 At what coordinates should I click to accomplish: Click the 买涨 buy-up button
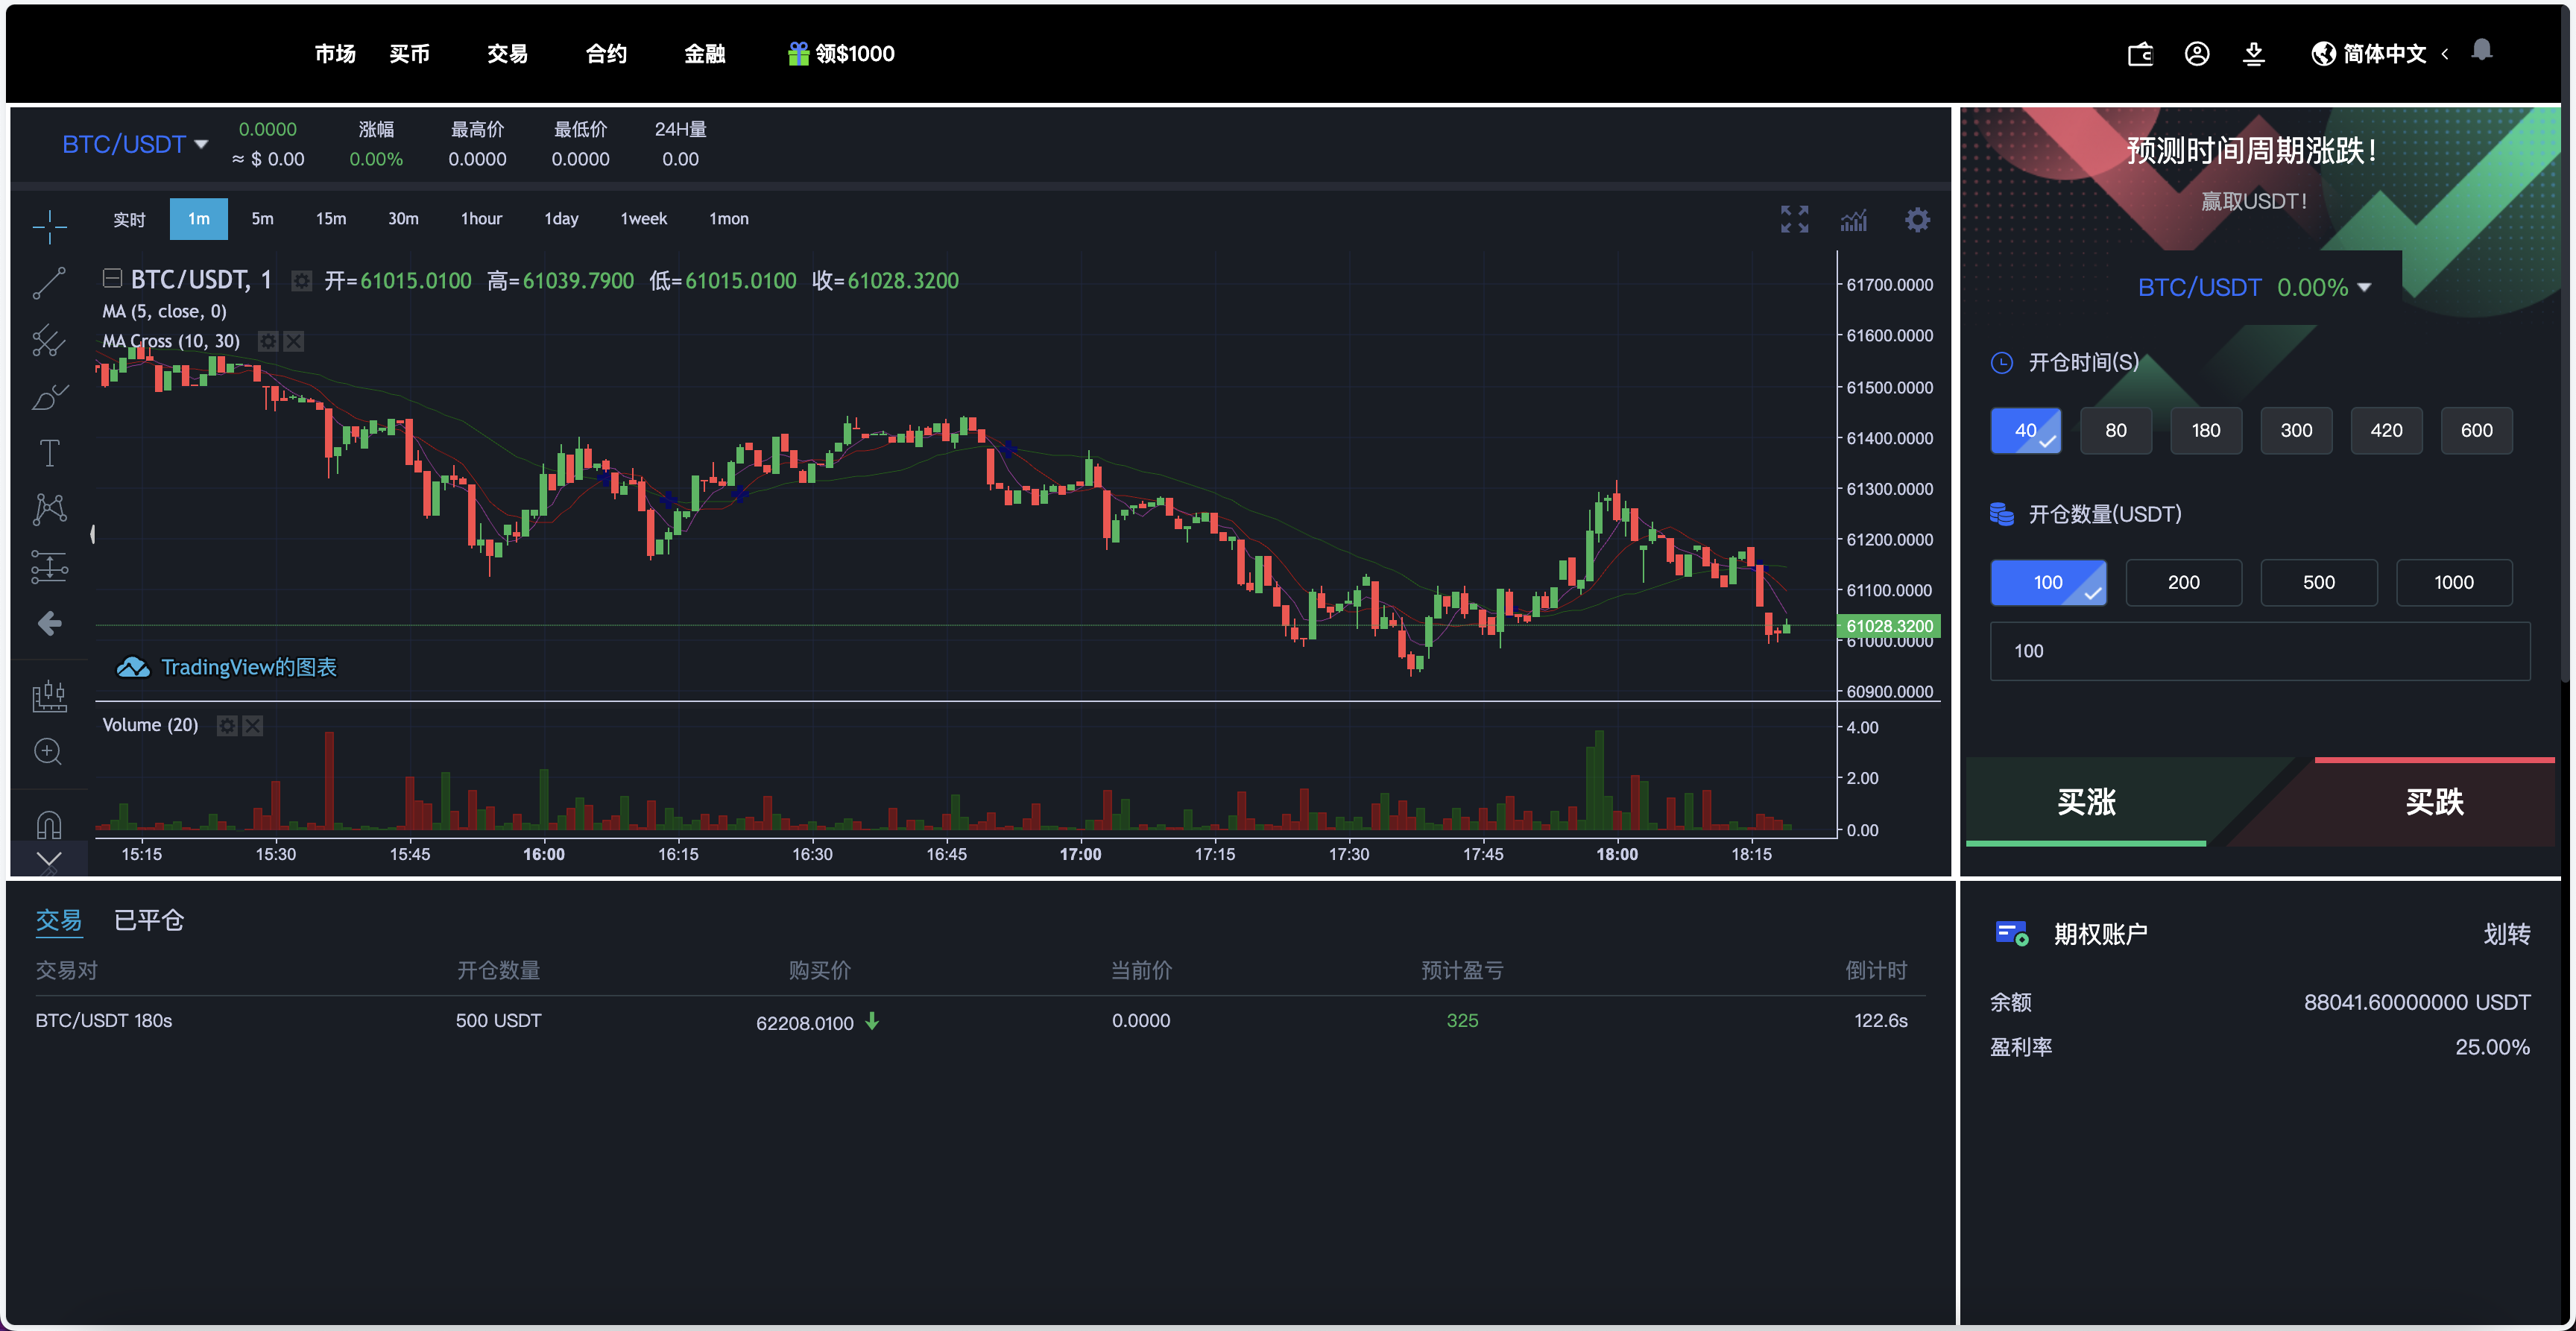click(2086, 802)
